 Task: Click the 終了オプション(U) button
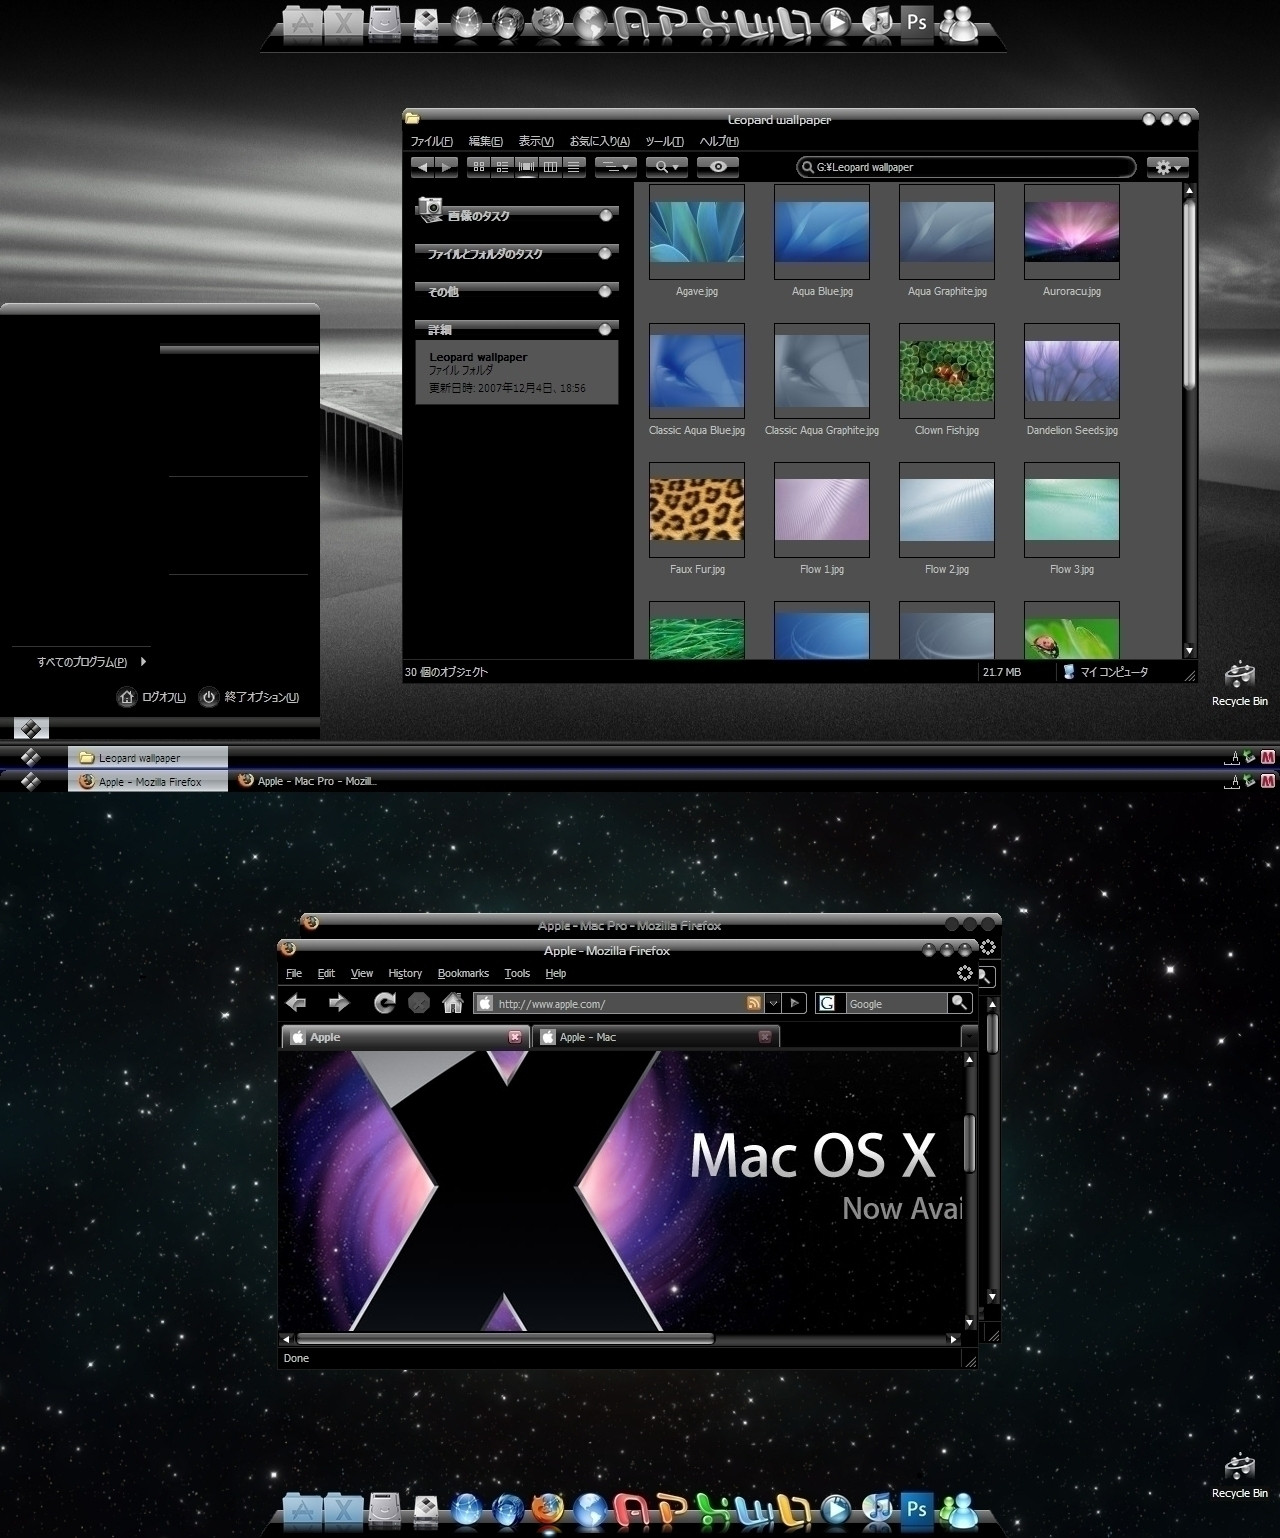click(x=250, y=697)
